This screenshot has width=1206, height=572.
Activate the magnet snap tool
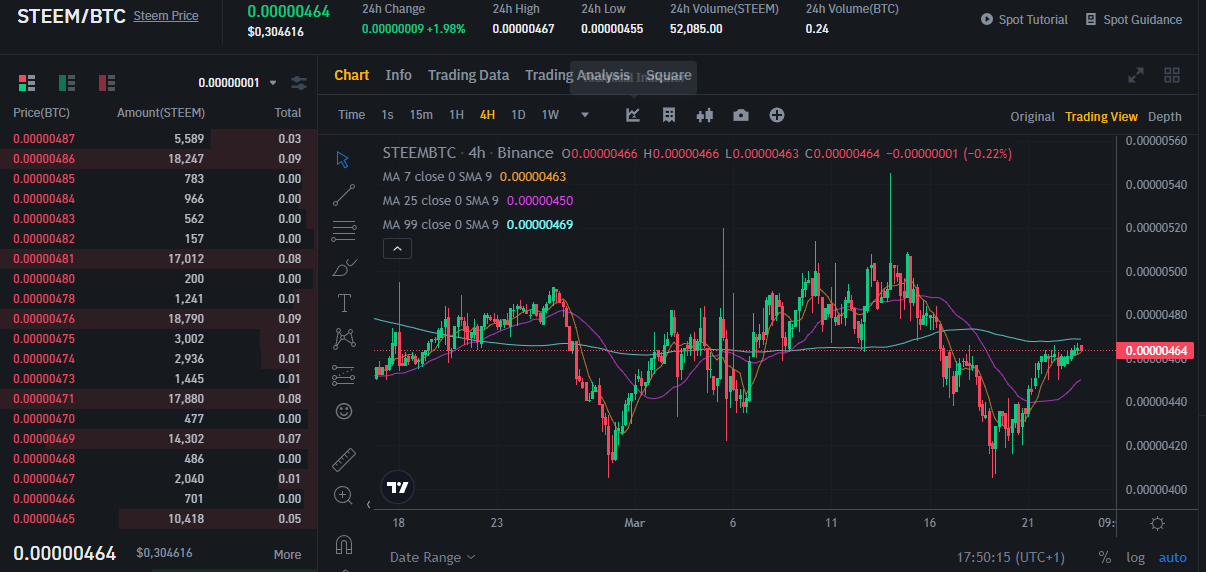tap(344, 545)
